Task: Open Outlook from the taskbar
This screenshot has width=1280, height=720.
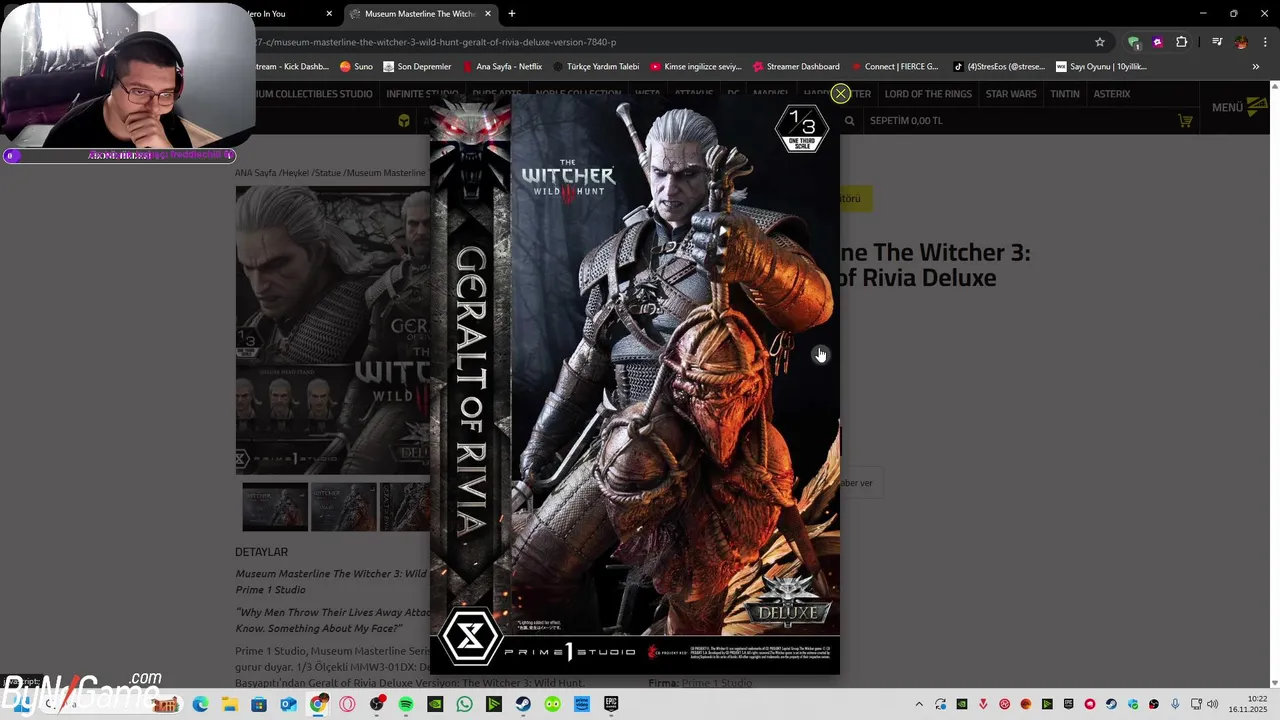Action: [x=288, y=704]
